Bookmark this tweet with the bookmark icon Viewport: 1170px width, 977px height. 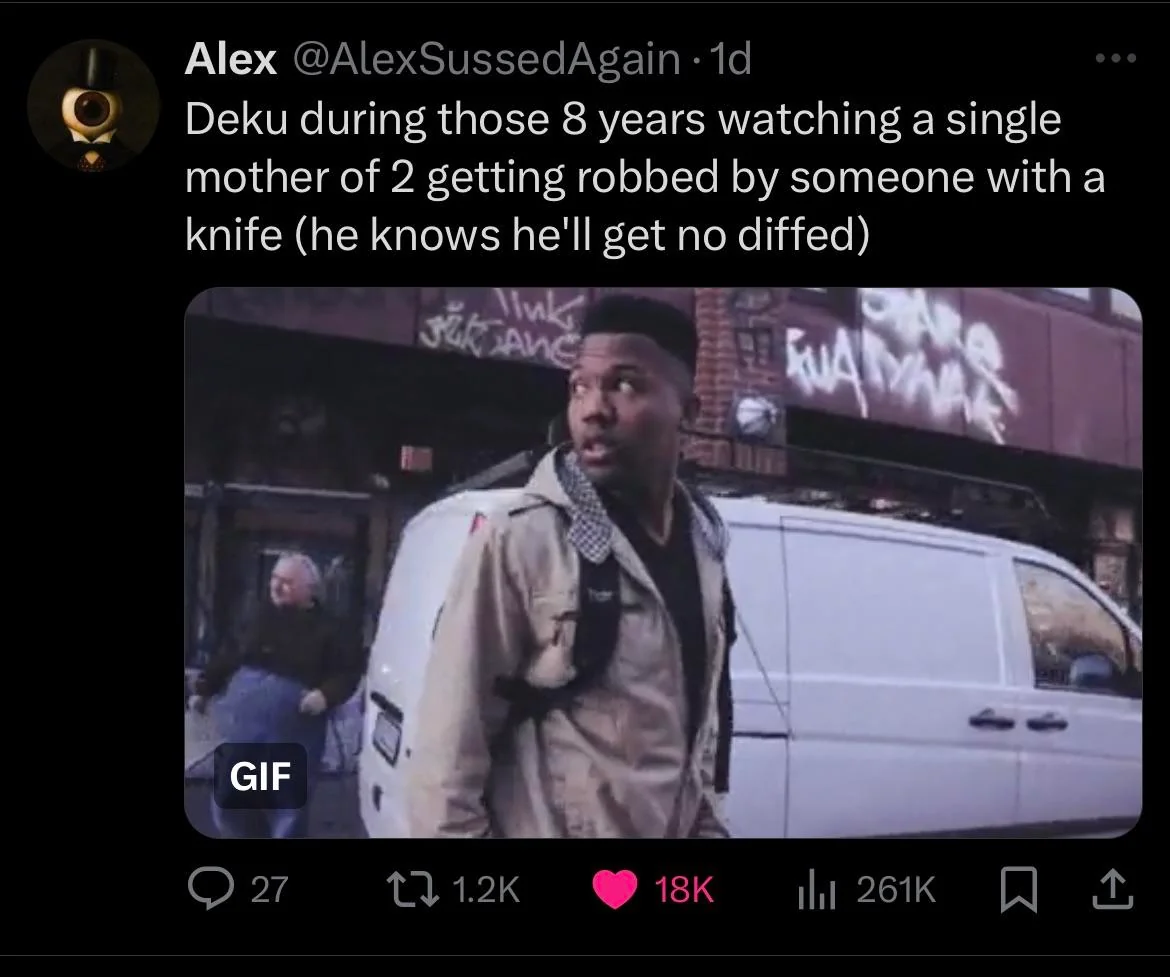point(1018,890)
